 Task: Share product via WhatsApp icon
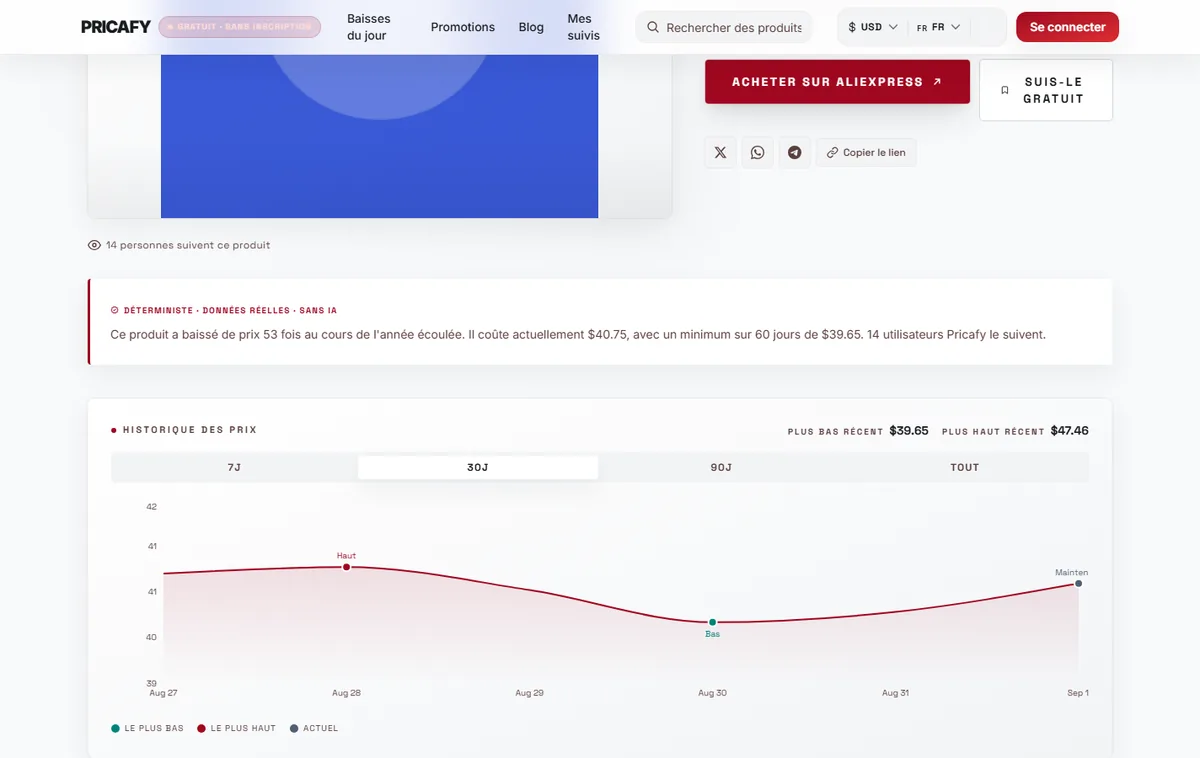(x=757, y=153)
